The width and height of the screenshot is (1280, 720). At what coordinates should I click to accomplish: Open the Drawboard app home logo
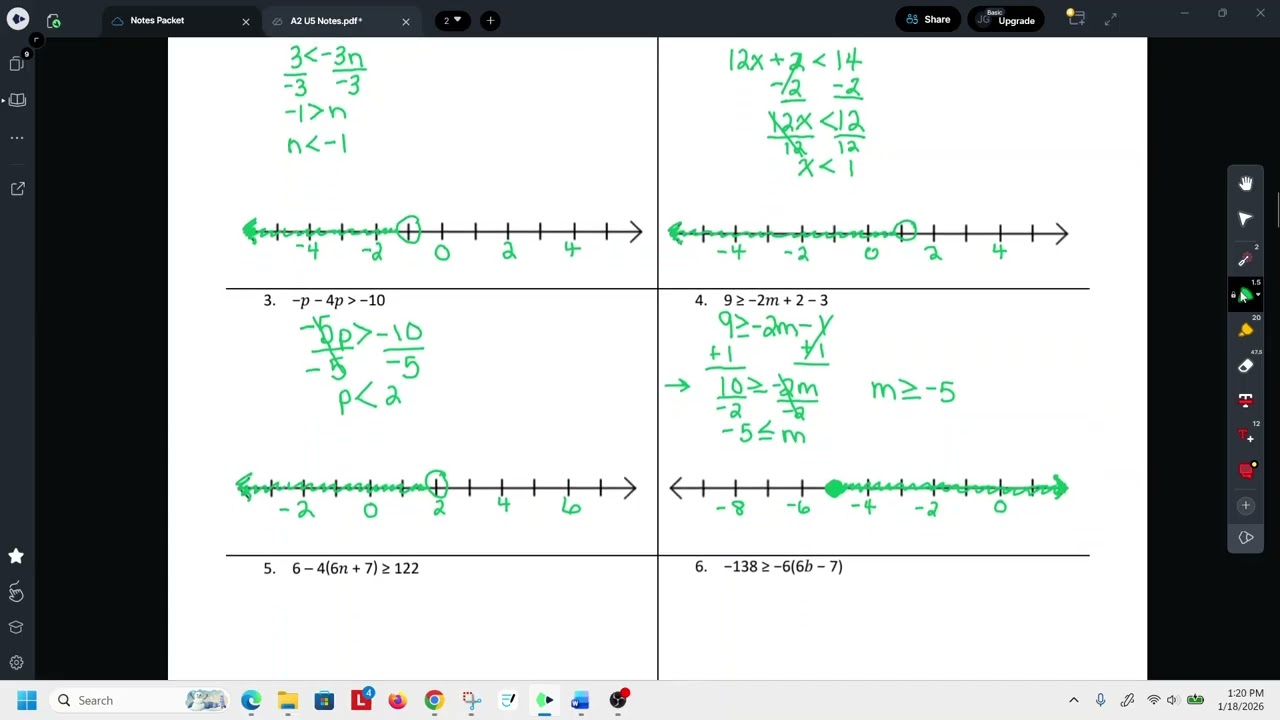click(x=18, y=20)
